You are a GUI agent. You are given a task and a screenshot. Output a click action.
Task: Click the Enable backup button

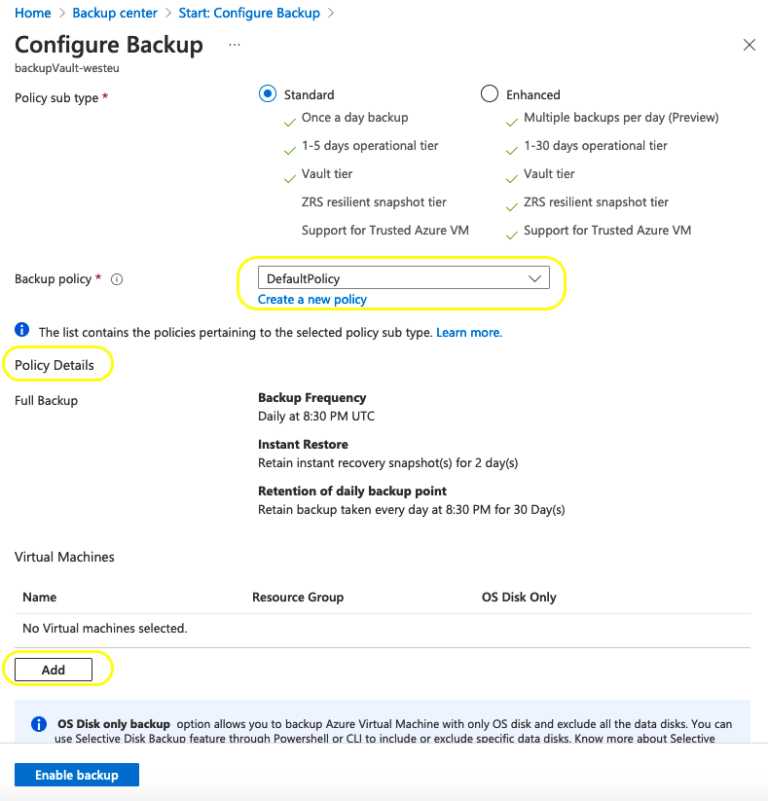[76, 774]
